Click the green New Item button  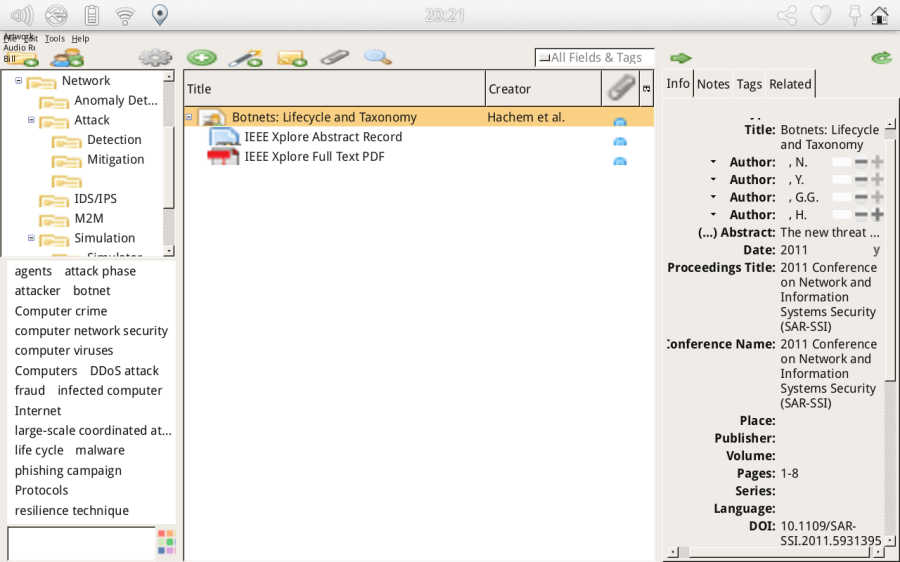201,58
